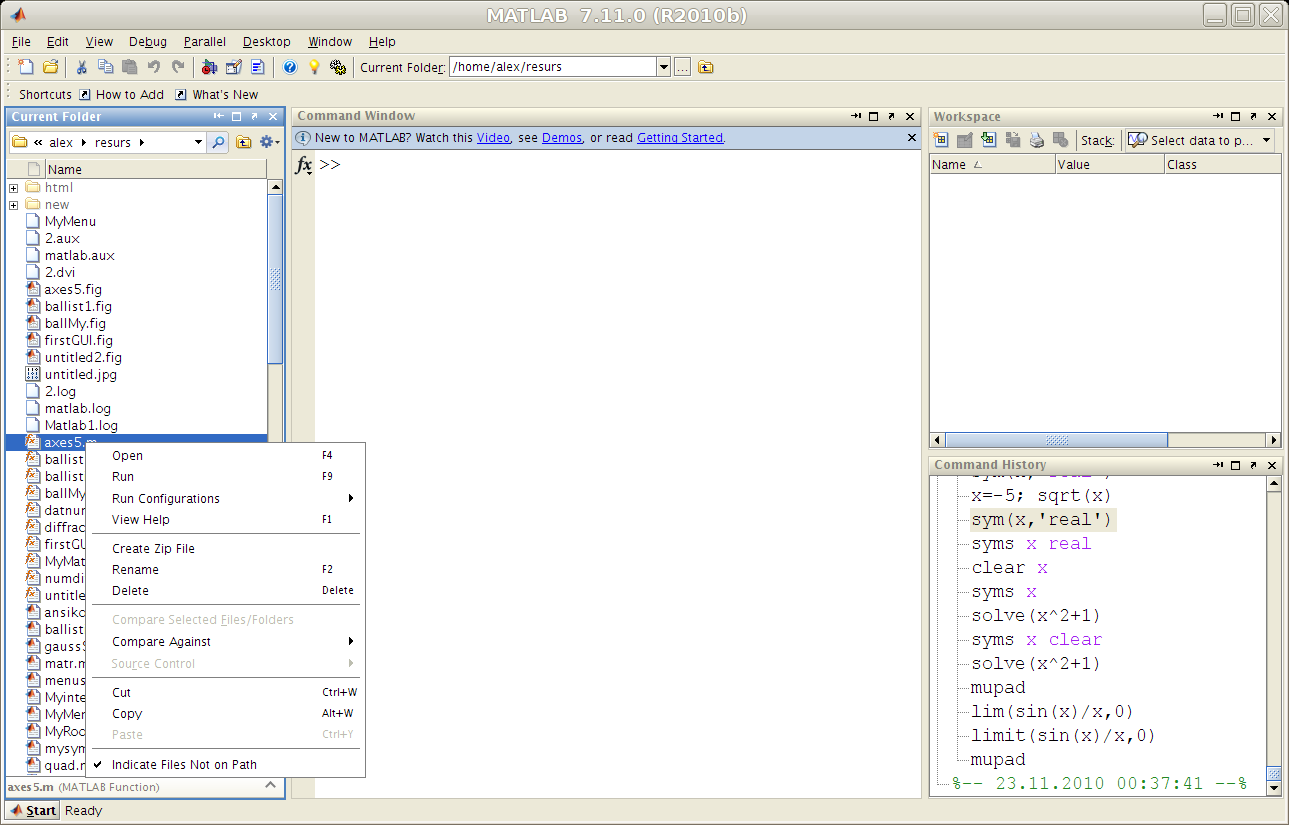Open the Select data to plot dropdown
The width and height of the screenshot is (1289, 825).
(1267, 140)
